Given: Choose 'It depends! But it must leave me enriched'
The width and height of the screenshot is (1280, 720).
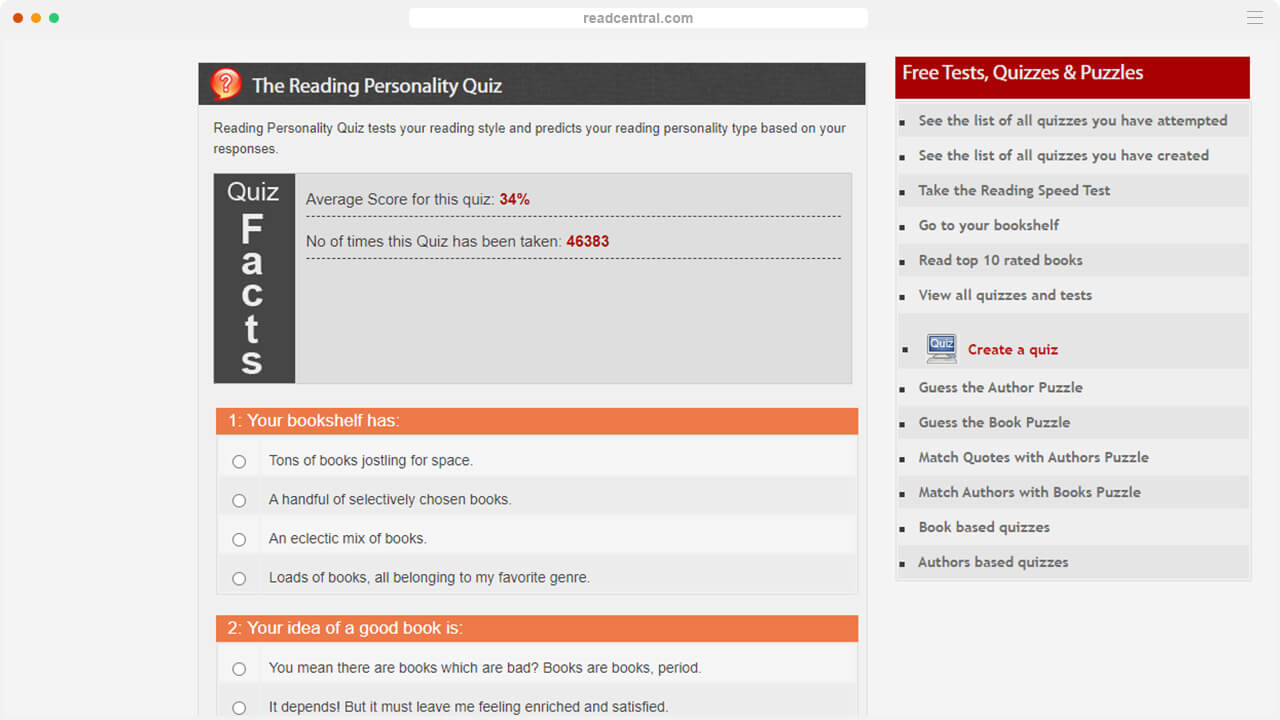Looking at the screenshot, I should click(x=239, y=708).
